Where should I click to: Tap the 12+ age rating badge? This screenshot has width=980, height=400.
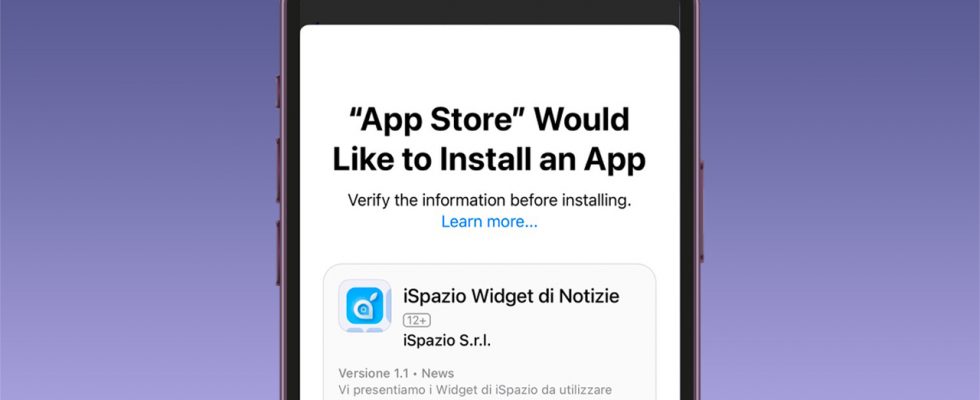point(417,320)
